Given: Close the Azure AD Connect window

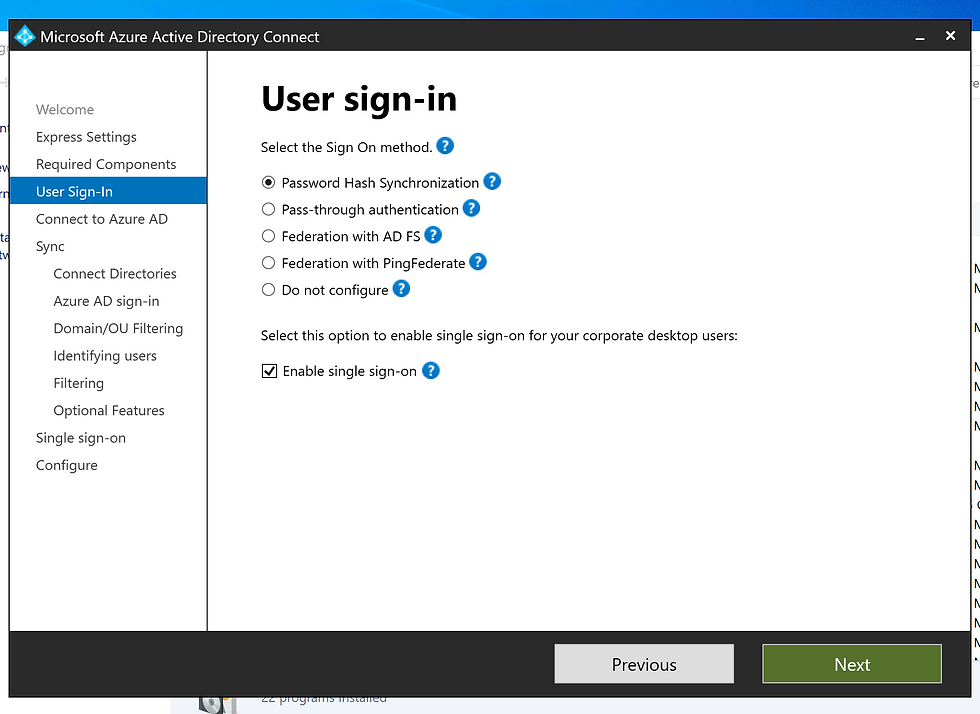Looking at the screenshot, I should 950,36.
